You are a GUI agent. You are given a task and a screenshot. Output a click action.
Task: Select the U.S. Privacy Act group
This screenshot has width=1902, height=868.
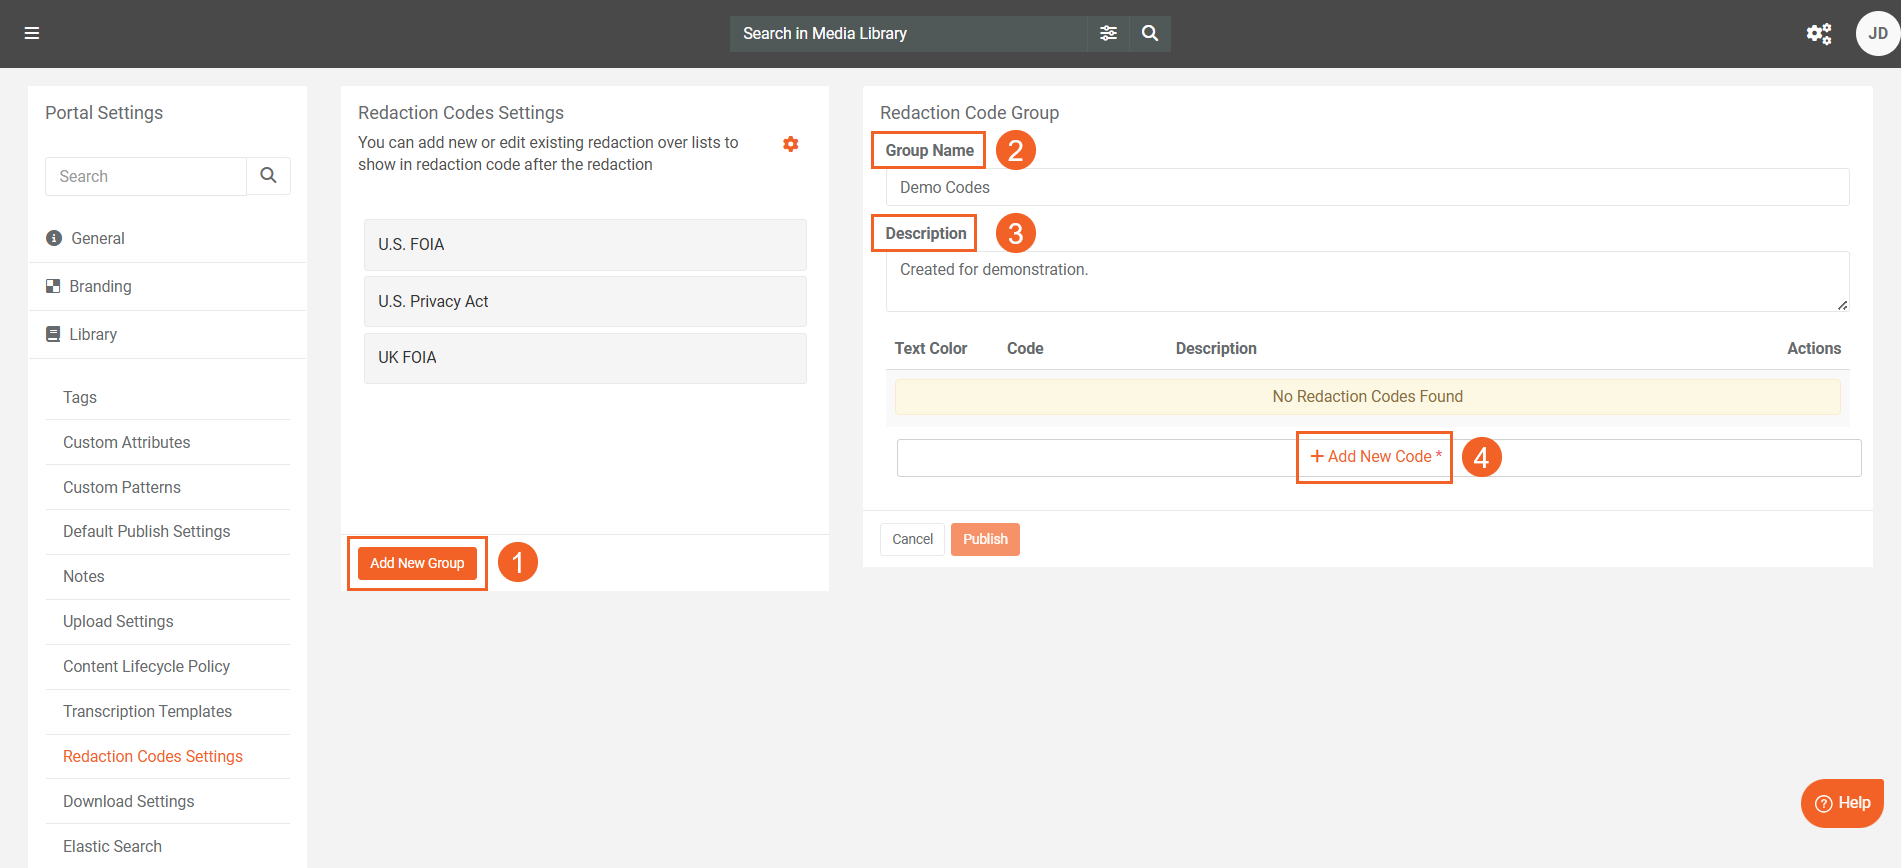pos(585,301)
